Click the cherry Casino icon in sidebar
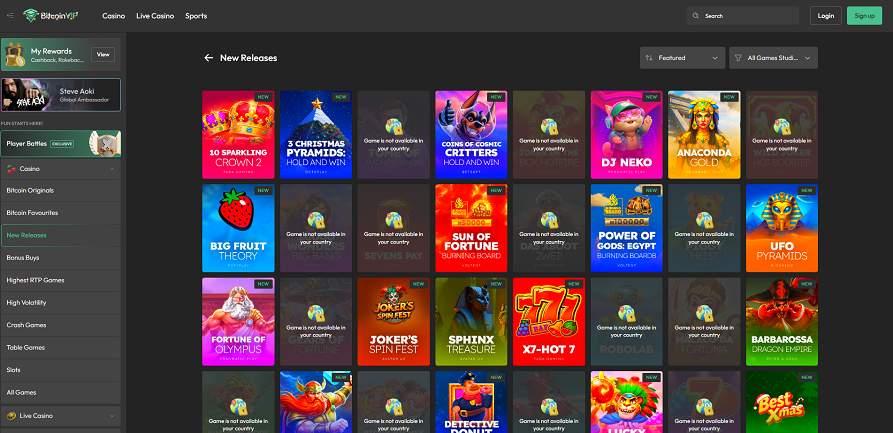Screen dimensions: 893x433 pos(10,169)
